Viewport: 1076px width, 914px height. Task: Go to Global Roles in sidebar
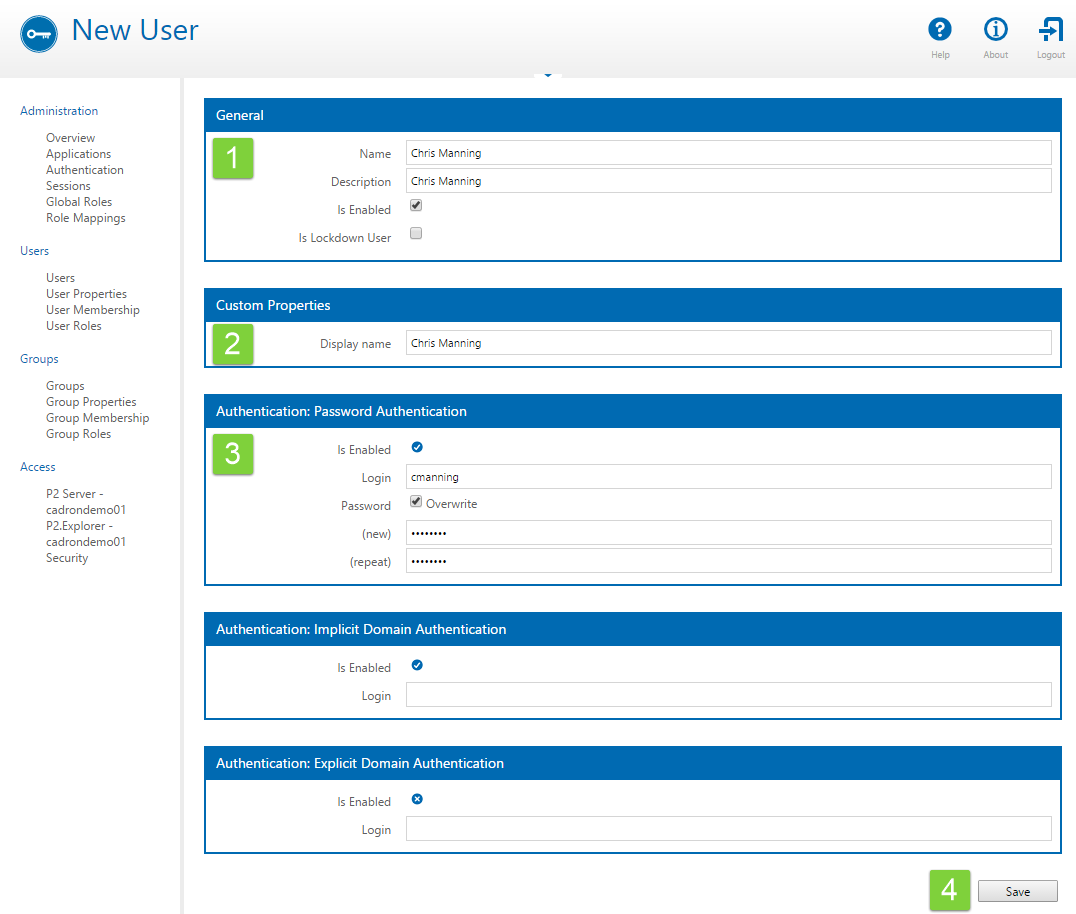79,202
